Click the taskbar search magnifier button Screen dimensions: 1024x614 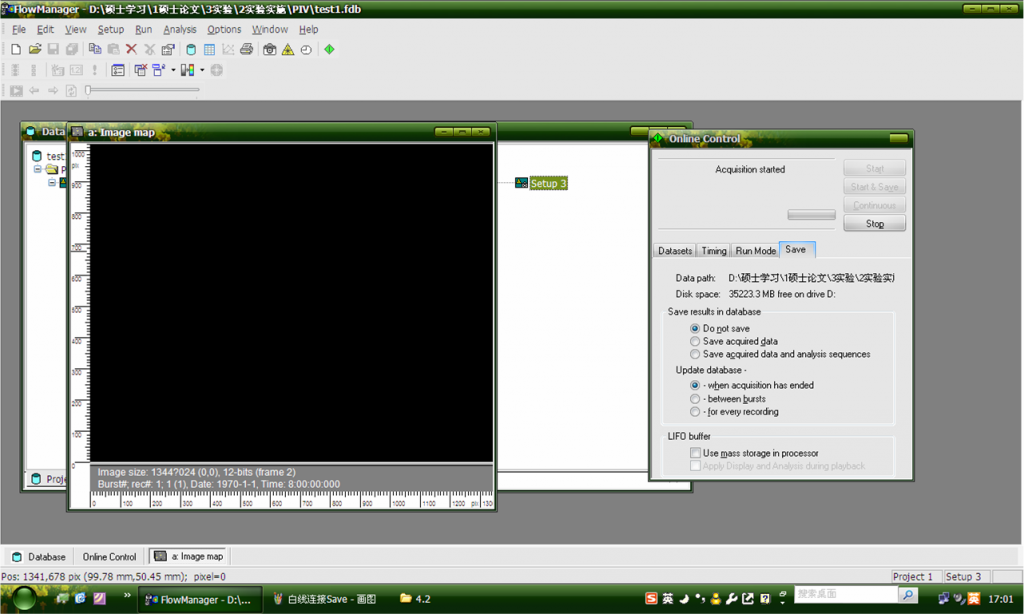coord(908,594)
